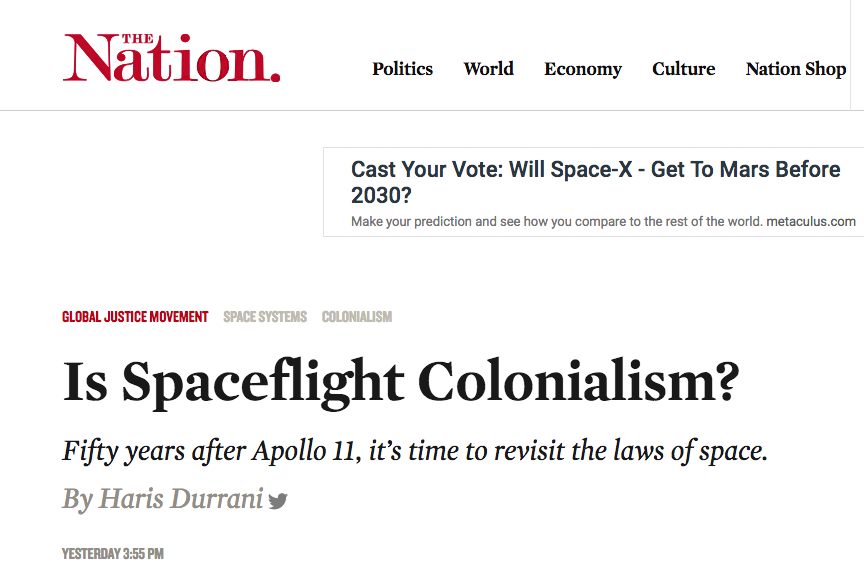Viewport: 864px width, 587px height.
Task: Visit the Nation Shop link
Action: 796,69
